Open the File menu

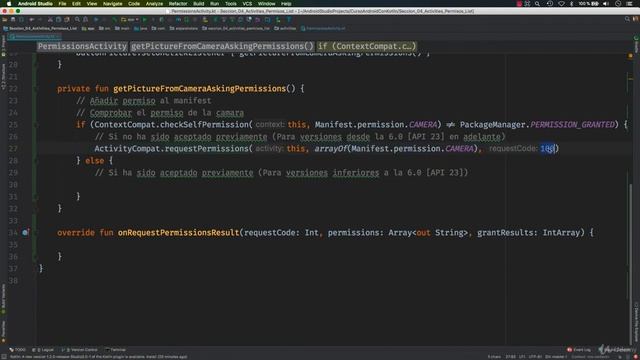(x=62, y=4)
